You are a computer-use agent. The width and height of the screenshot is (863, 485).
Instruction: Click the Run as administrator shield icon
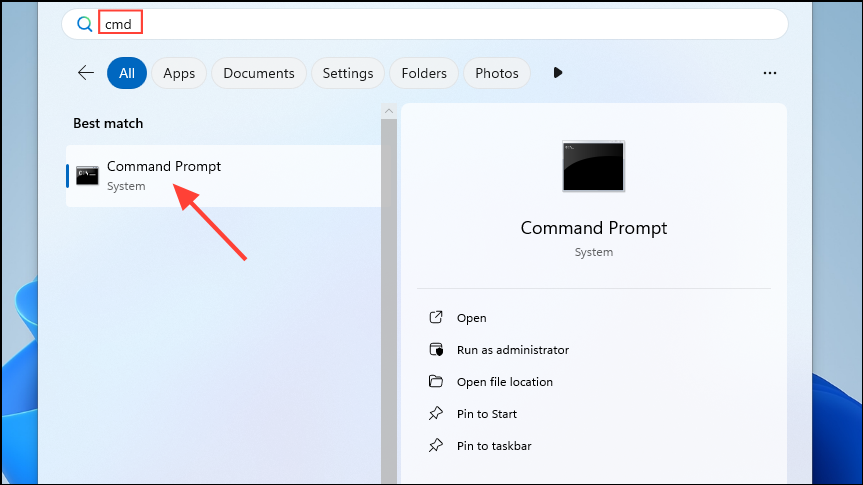click(436, 349)
